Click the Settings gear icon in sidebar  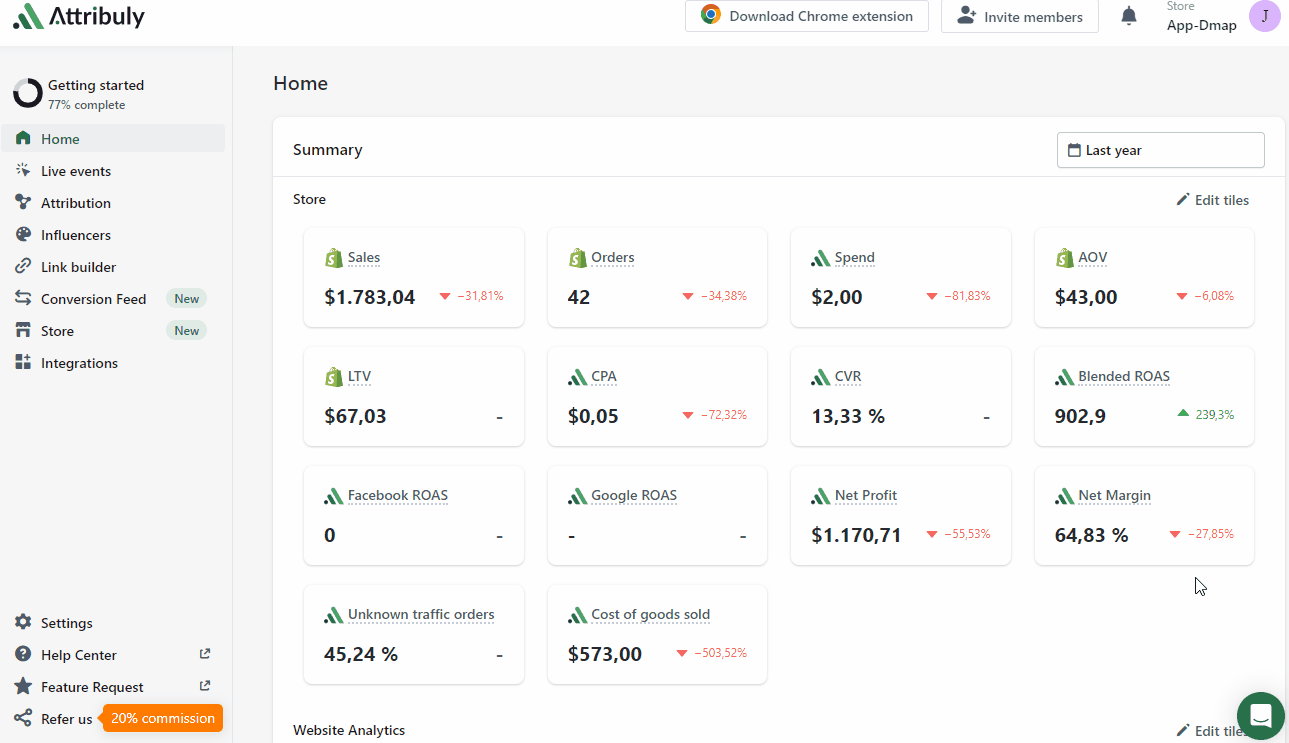pyautogui.click(x=23, y=623)
